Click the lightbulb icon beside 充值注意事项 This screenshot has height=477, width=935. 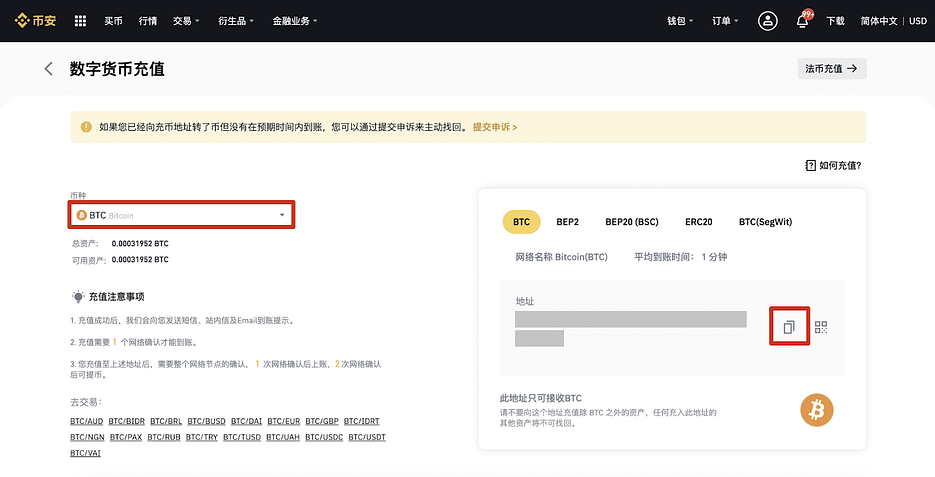[78, 296]
